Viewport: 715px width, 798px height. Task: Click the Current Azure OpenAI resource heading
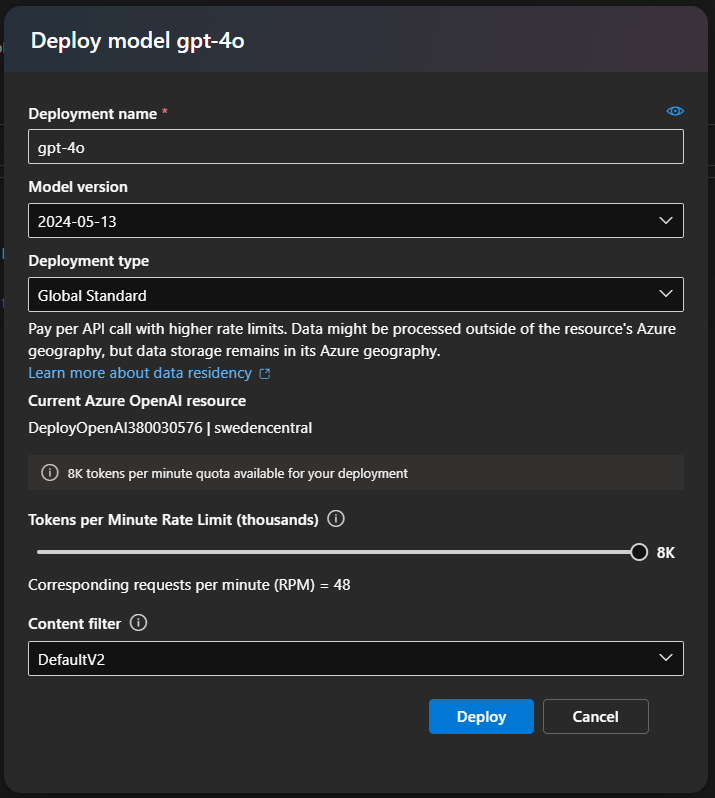click(x=137, y=401)
